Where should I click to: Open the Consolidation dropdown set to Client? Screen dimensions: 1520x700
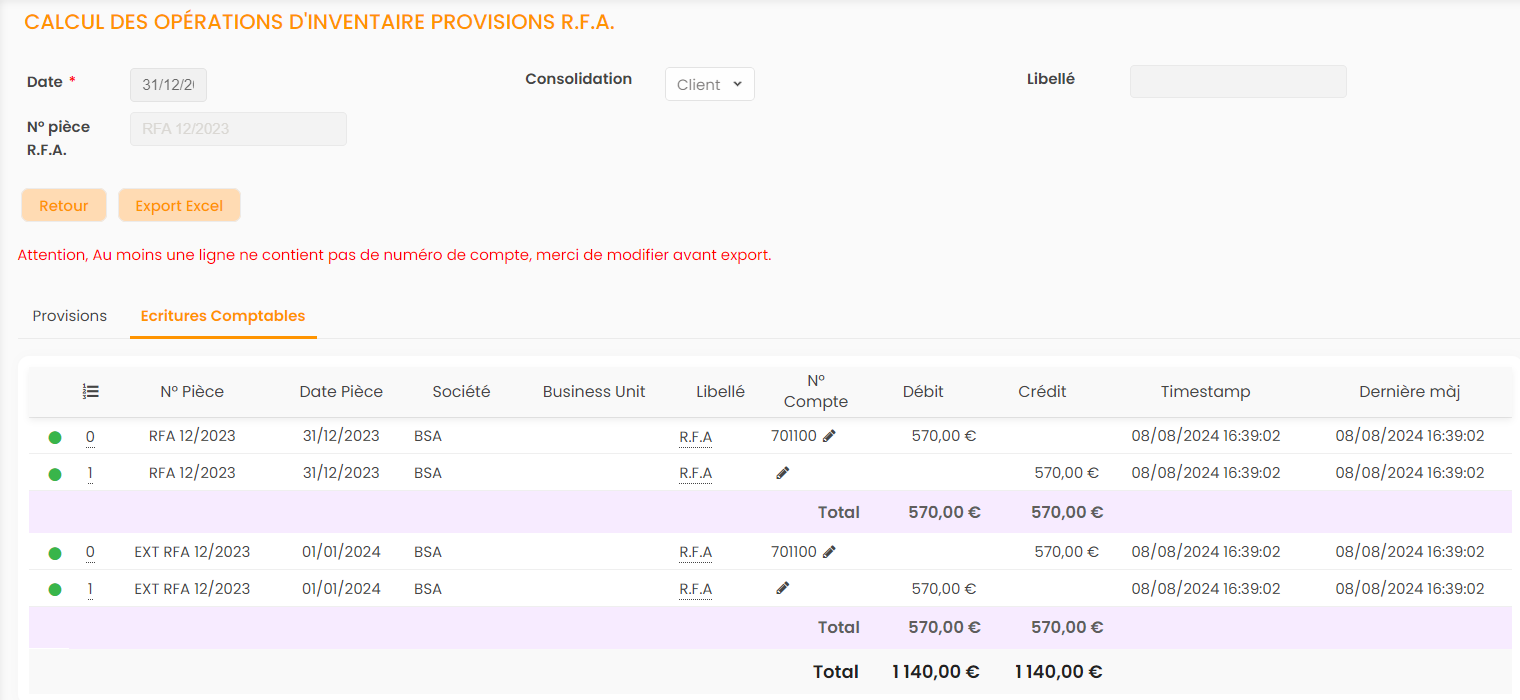pyautogui.click(x=709, y=85)
